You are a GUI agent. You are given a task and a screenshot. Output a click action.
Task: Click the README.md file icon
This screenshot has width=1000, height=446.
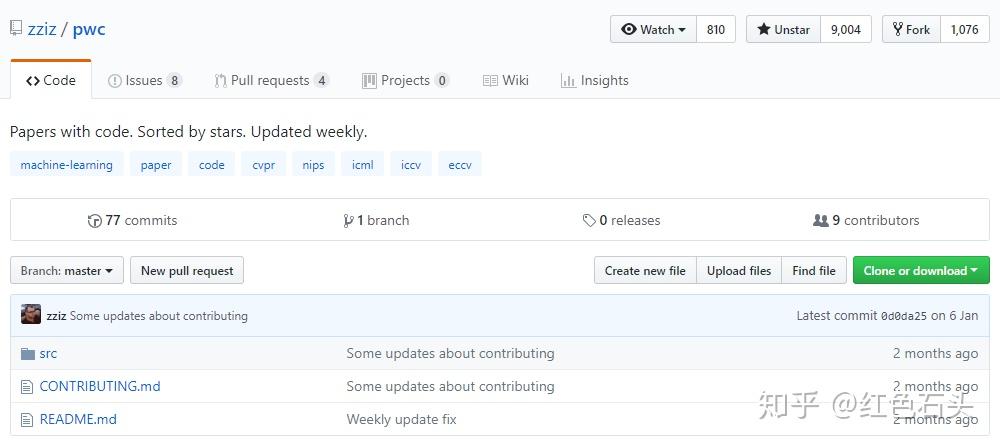coord(26,420)
